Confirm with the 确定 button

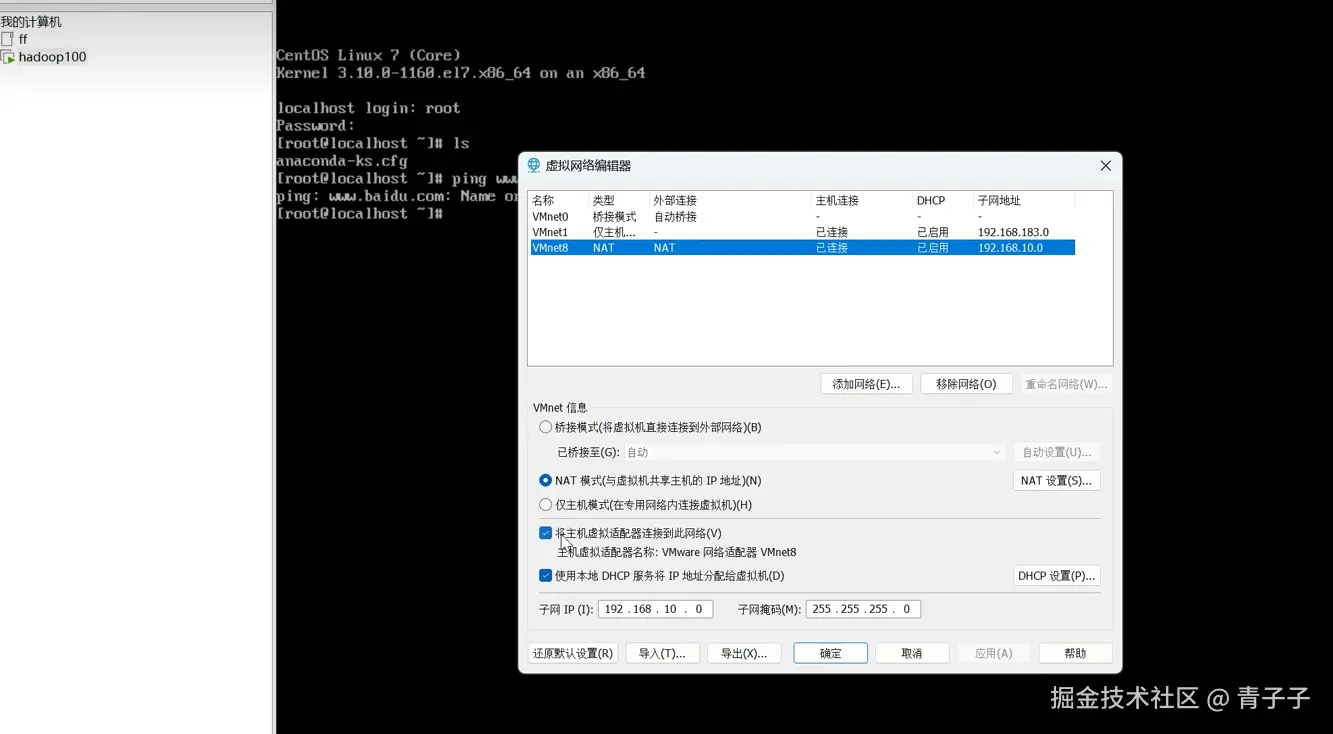[x=830, y=653]
